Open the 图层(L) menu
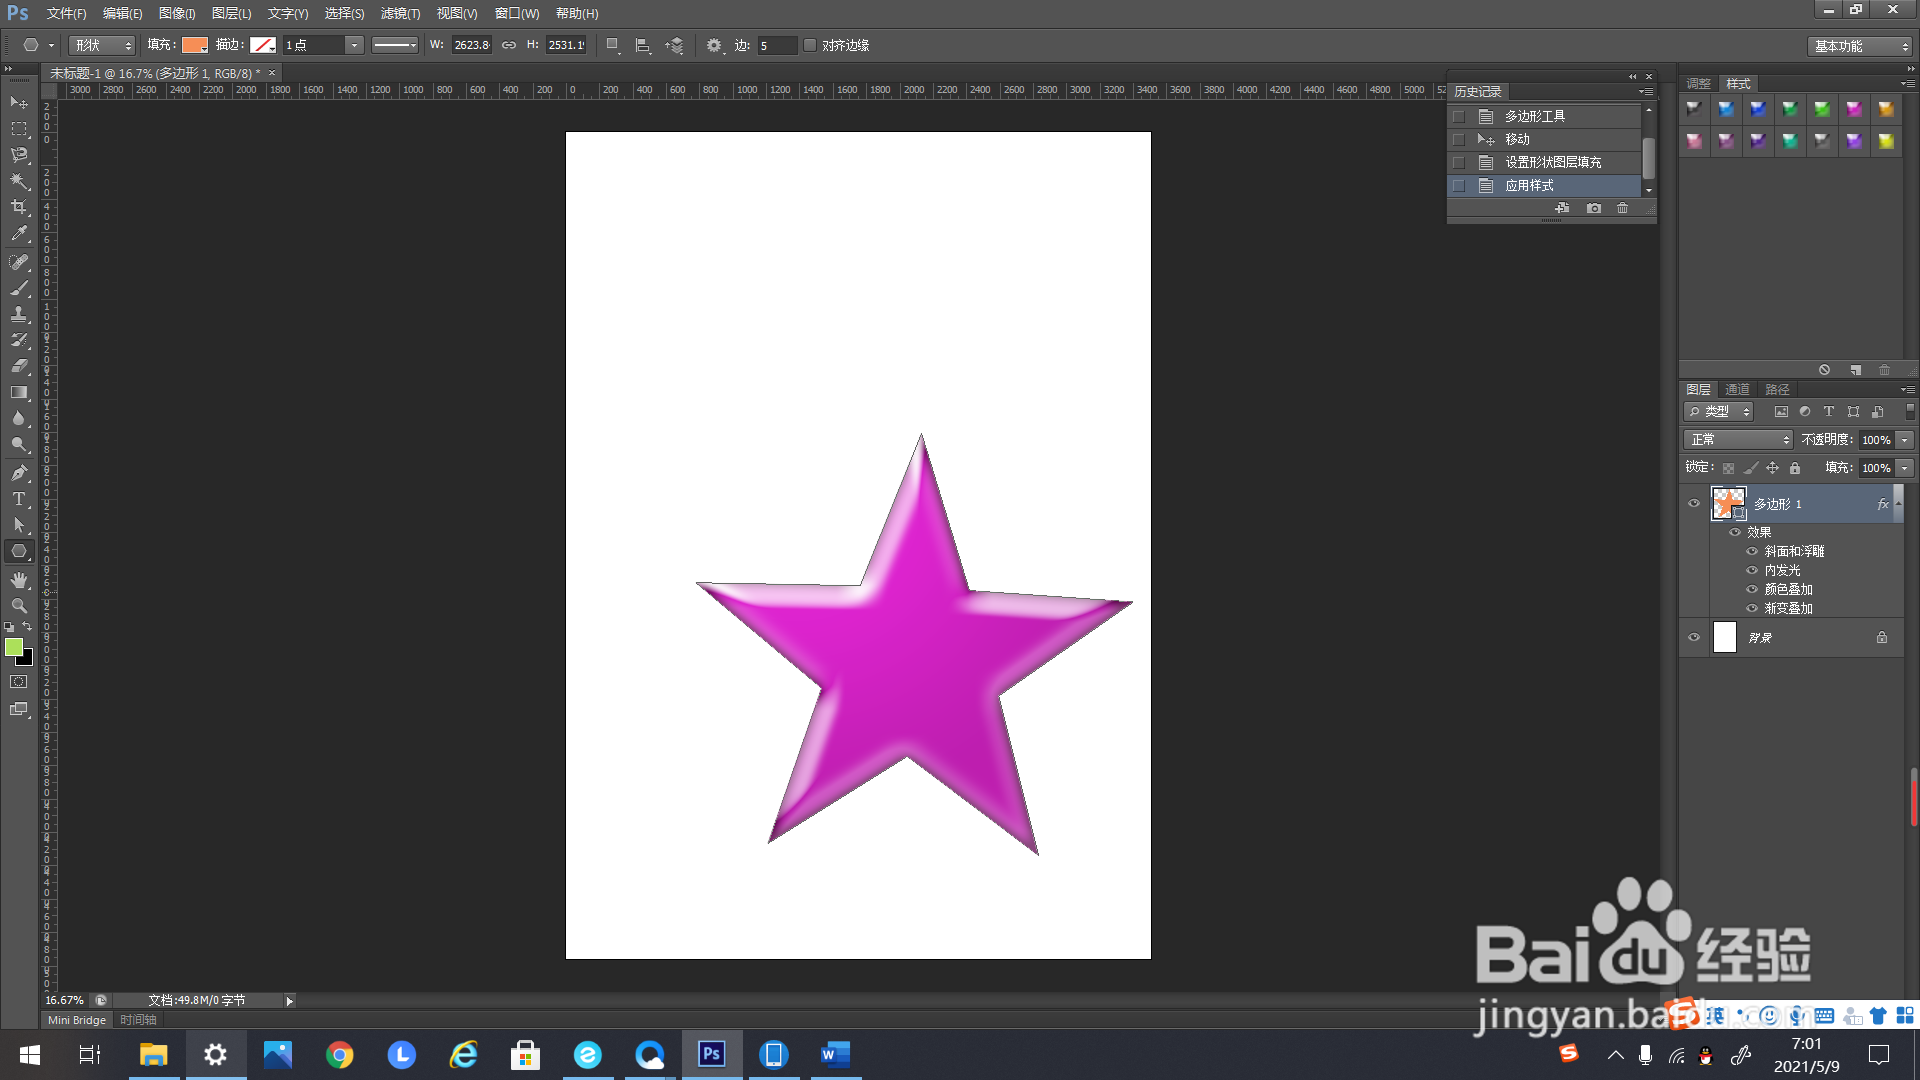1920x1080 pixels. (231, 13)
